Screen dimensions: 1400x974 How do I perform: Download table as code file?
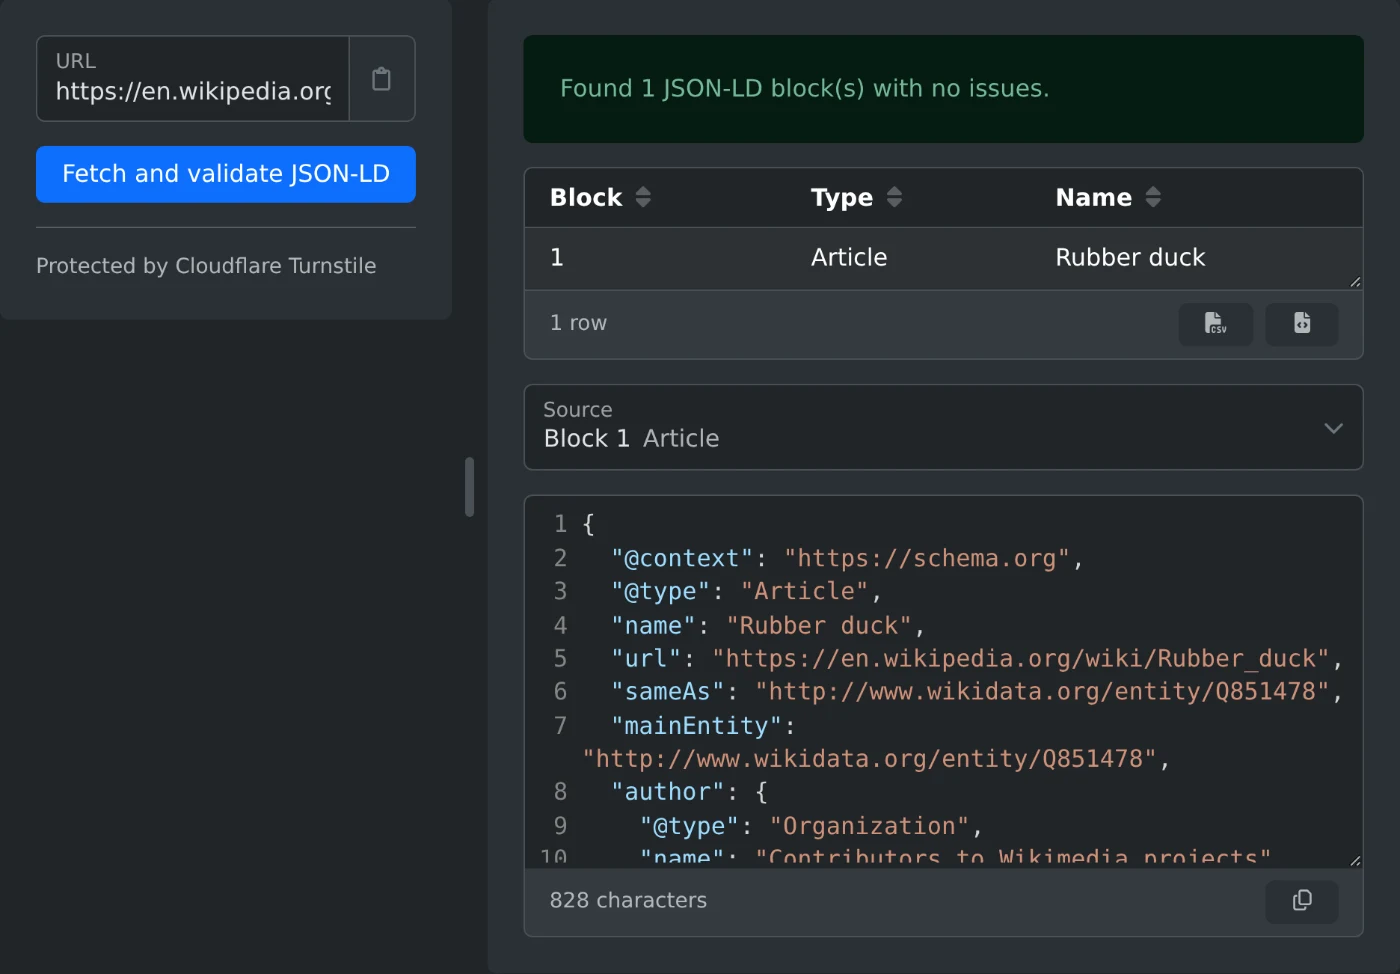tap(1302, 324)
